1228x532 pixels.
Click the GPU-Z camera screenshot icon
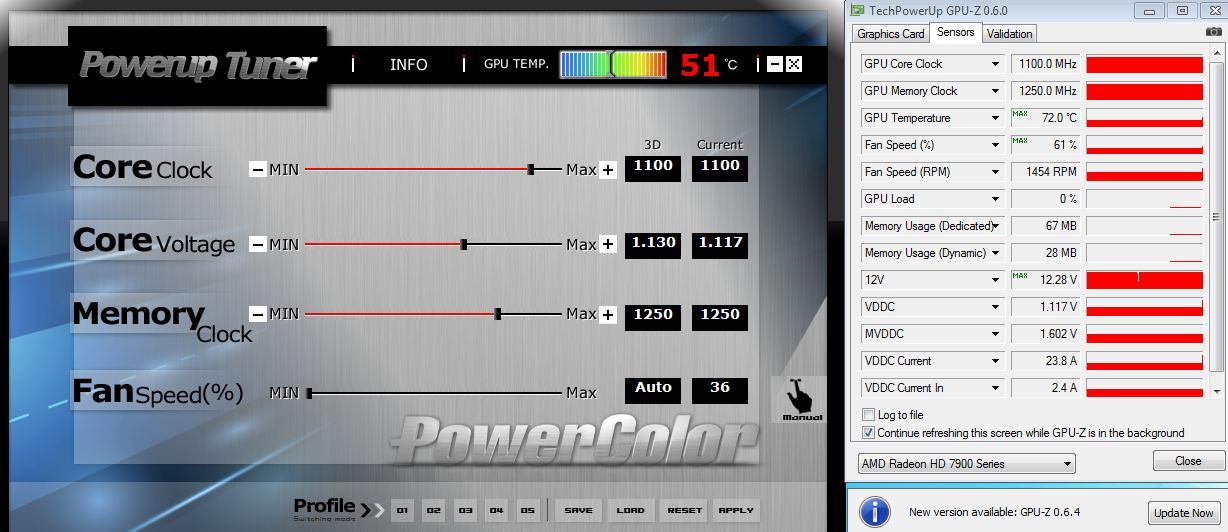tap(1213, 32)
